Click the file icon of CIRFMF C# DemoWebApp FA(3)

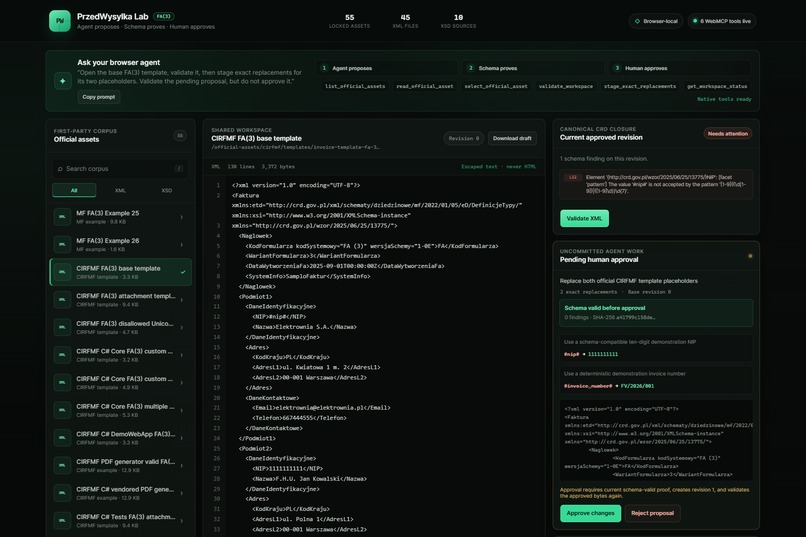pyautogui.click(x=62, y=438)
